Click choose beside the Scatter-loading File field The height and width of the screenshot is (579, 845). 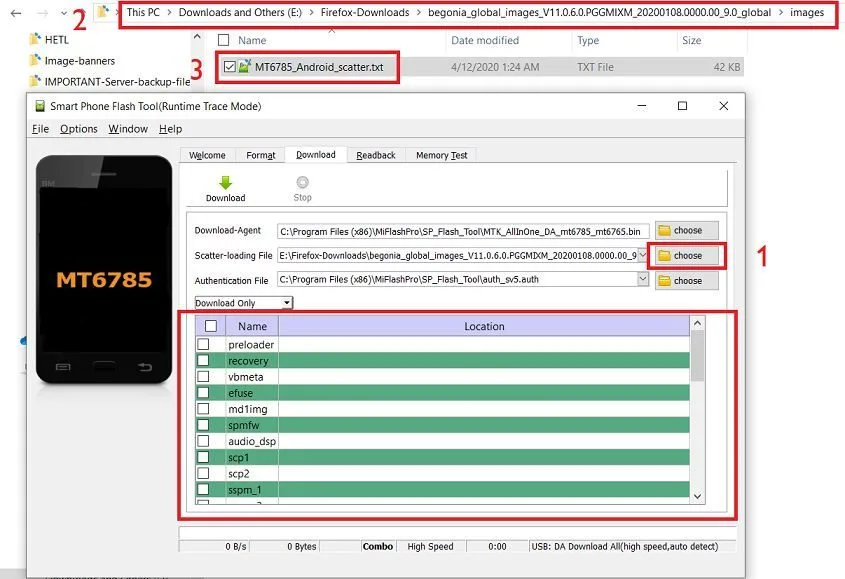(685, 255)
